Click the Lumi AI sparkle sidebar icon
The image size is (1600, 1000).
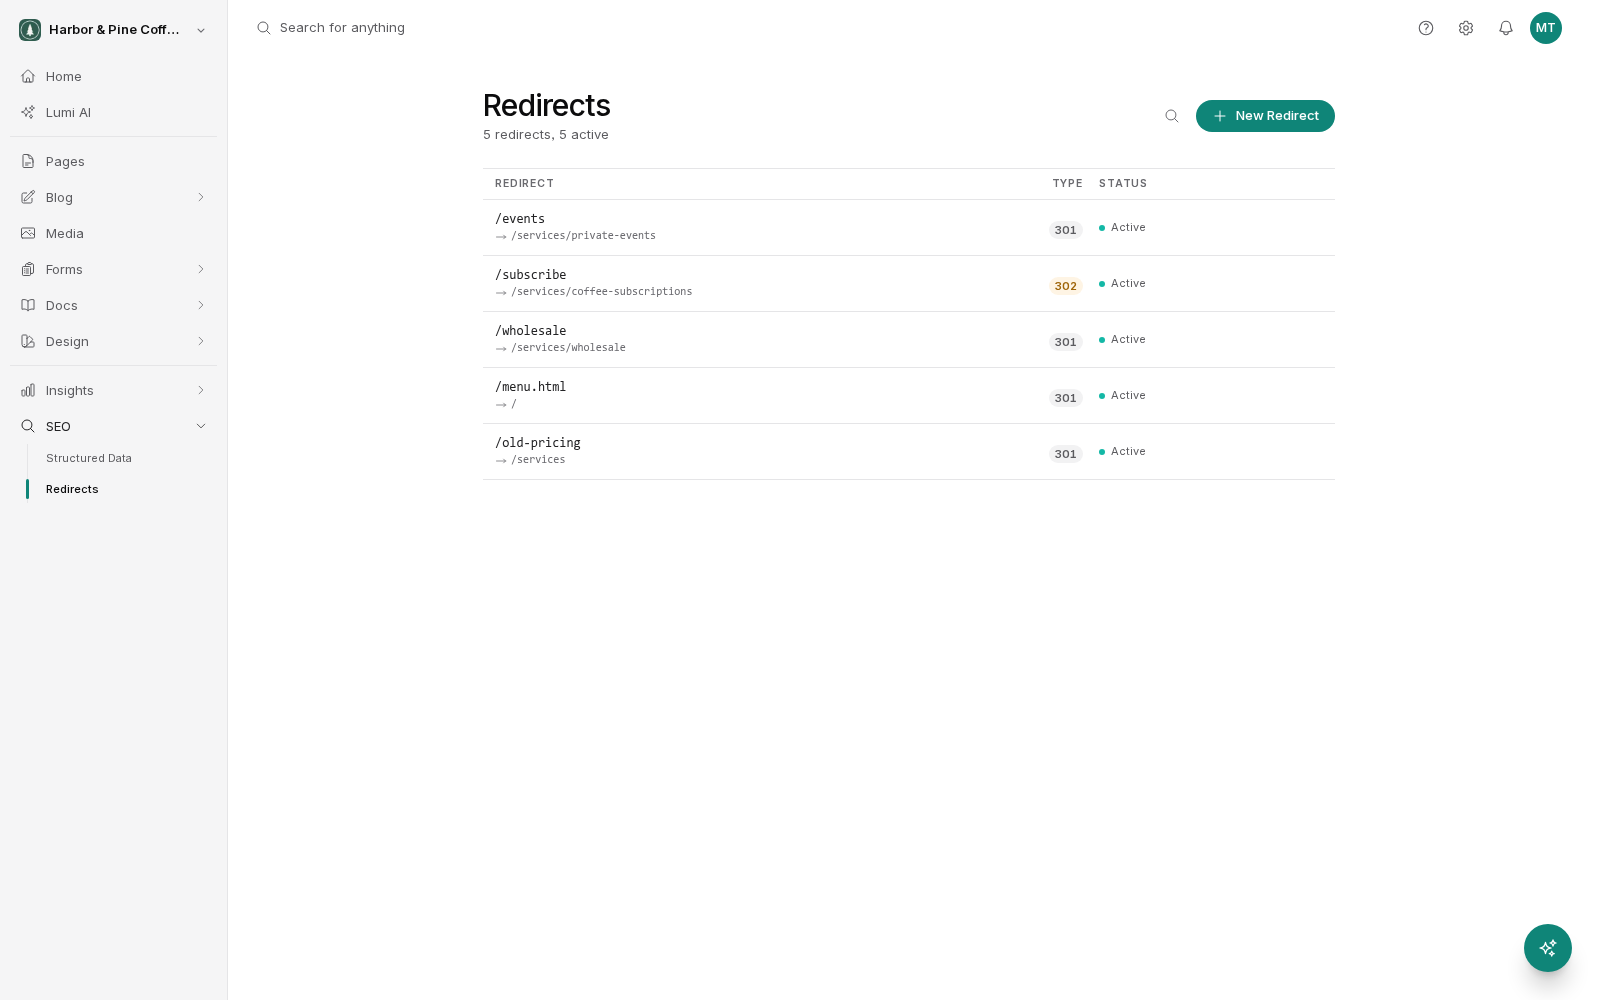point(28,112)
